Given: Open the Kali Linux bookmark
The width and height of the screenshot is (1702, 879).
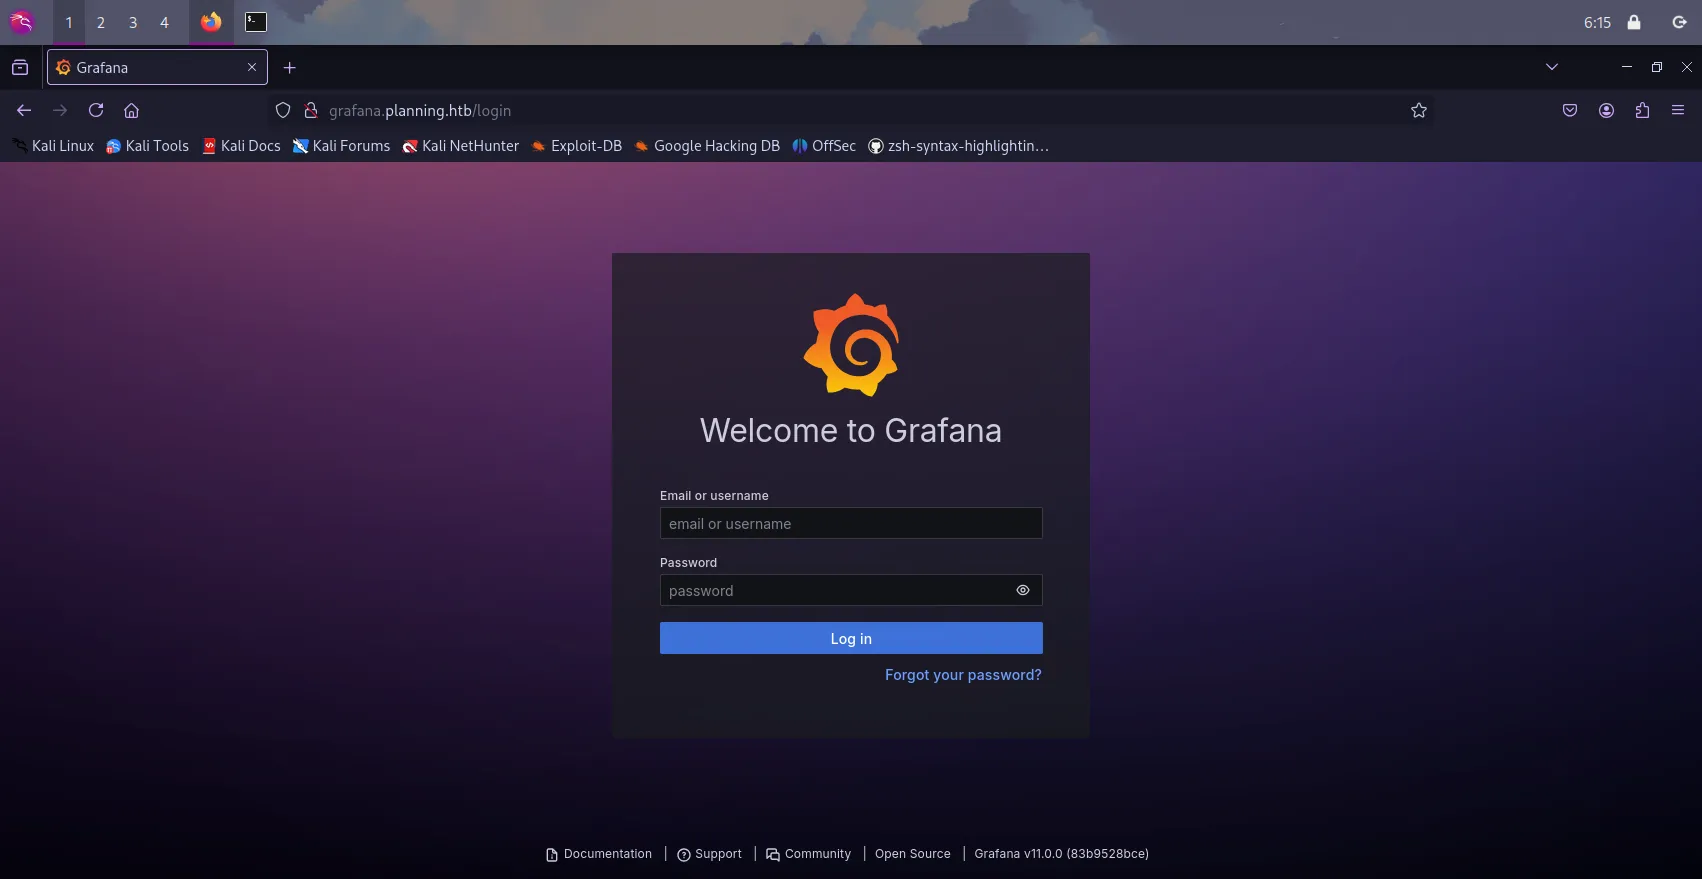Looking at the screenshot, I should pos(53,146).
